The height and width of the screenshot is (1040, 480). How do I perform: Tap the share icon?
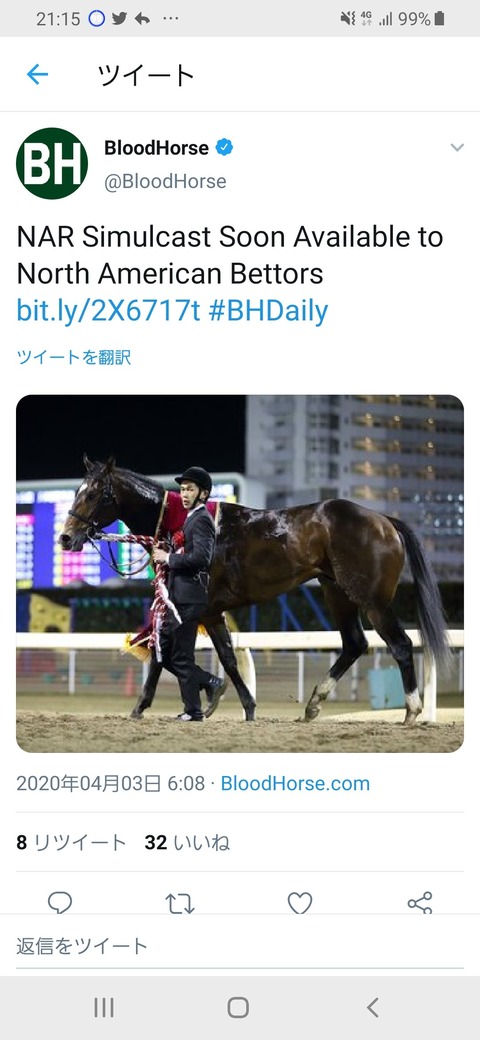coord(420,903)
